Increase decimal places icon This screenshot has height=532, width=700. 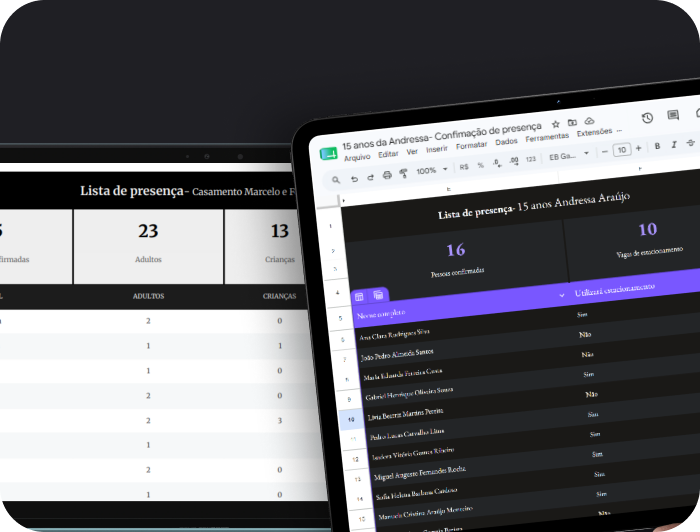pos(514,161)
